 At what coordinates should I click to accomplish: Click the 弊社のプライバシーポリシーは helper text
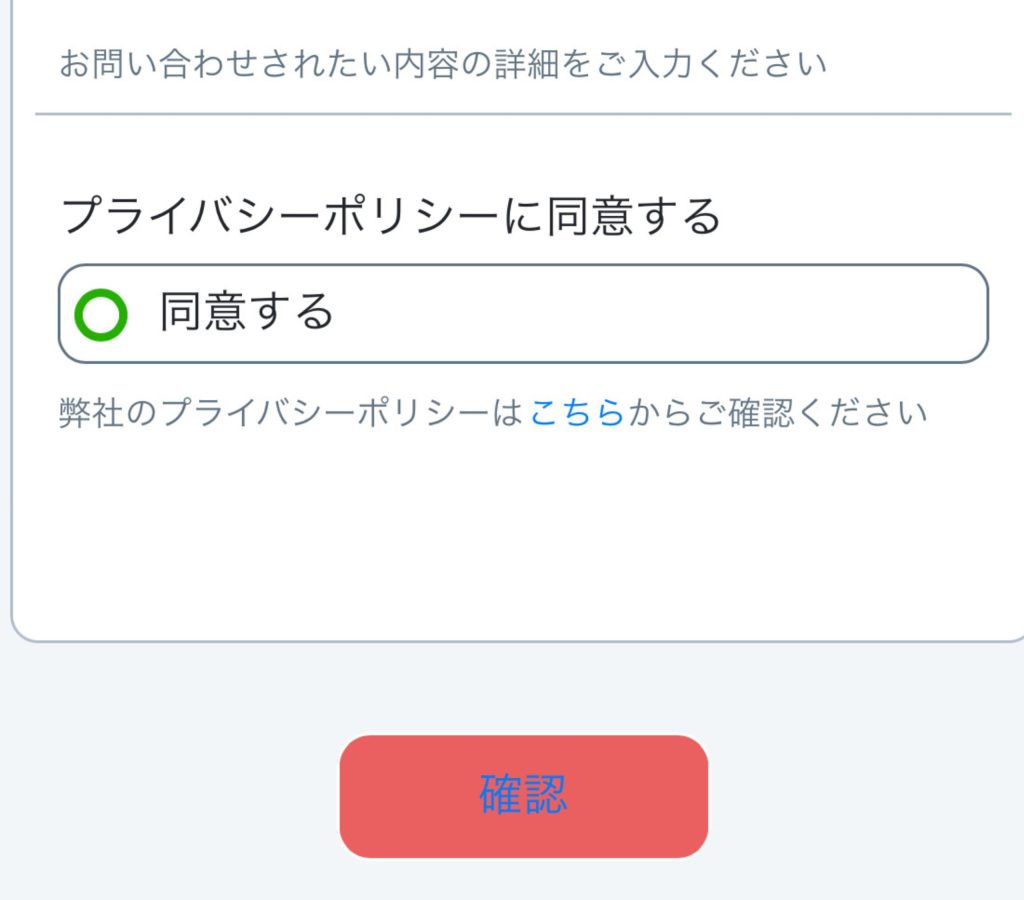(290, 412)
